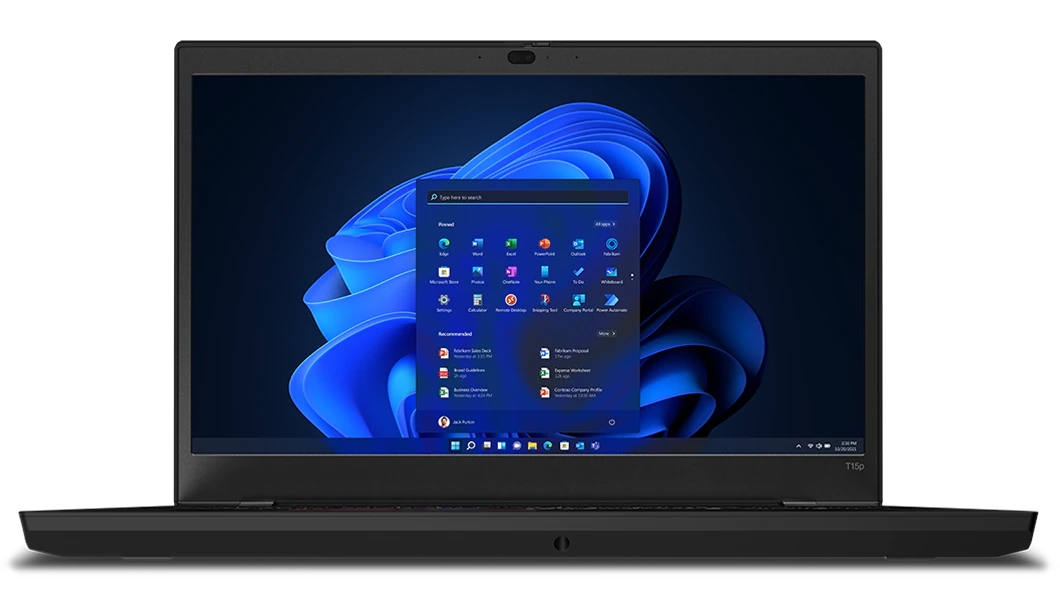Expand More recommended files

point(606,333)
